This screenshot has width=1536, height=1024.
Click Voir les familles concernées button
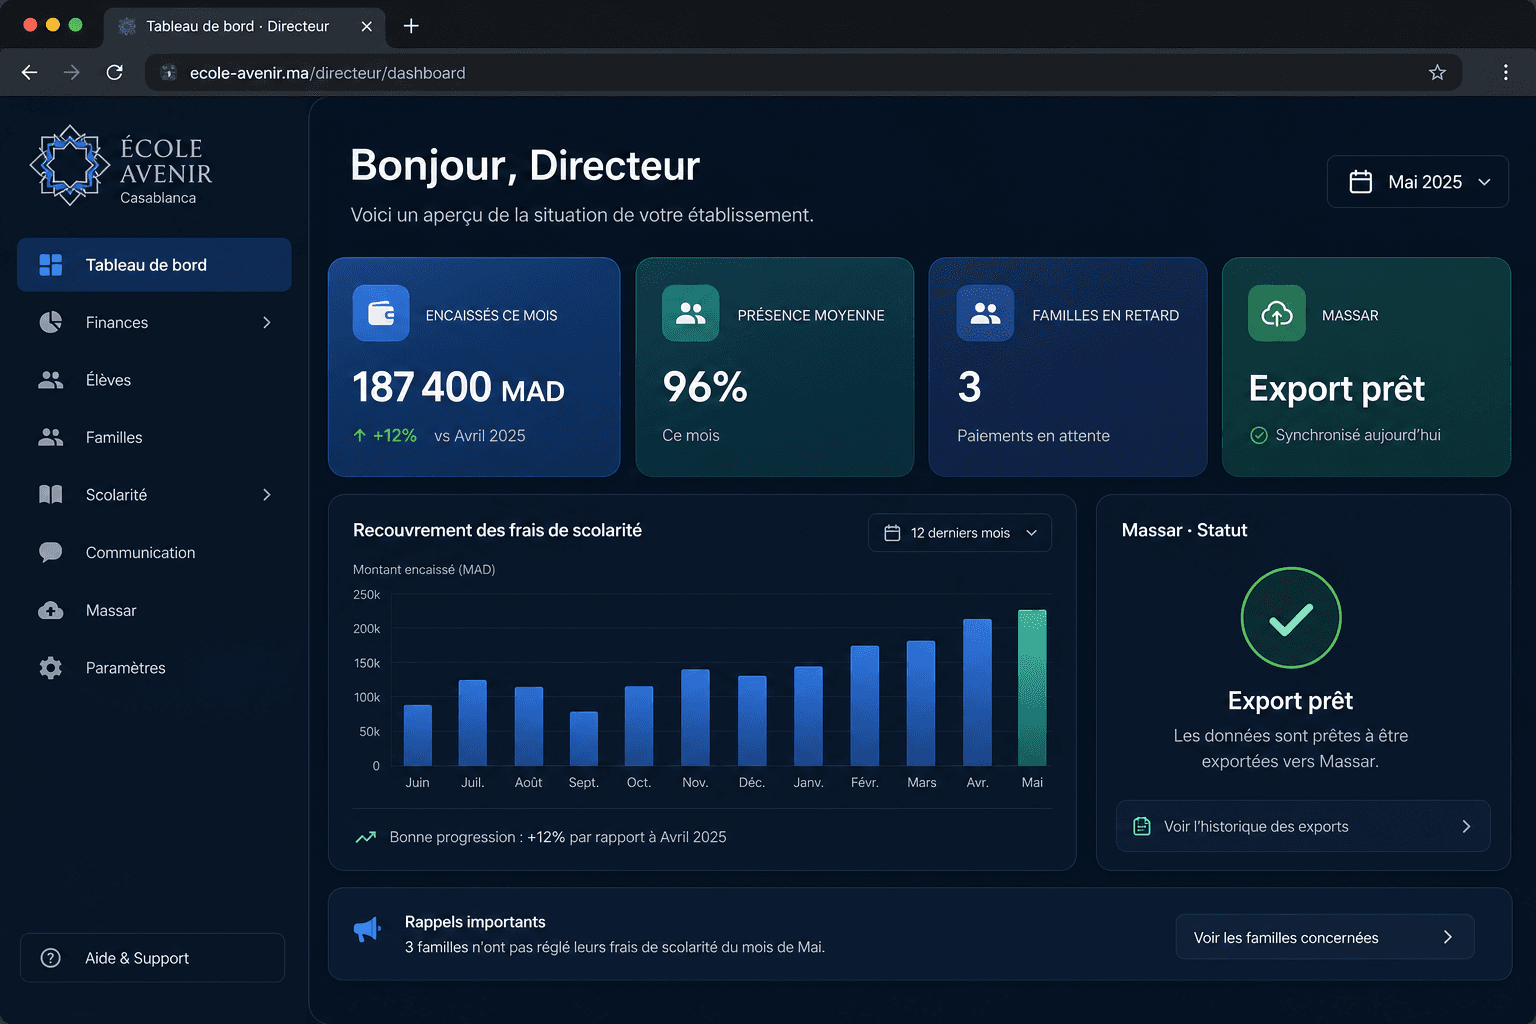[x=1324, y=937]
